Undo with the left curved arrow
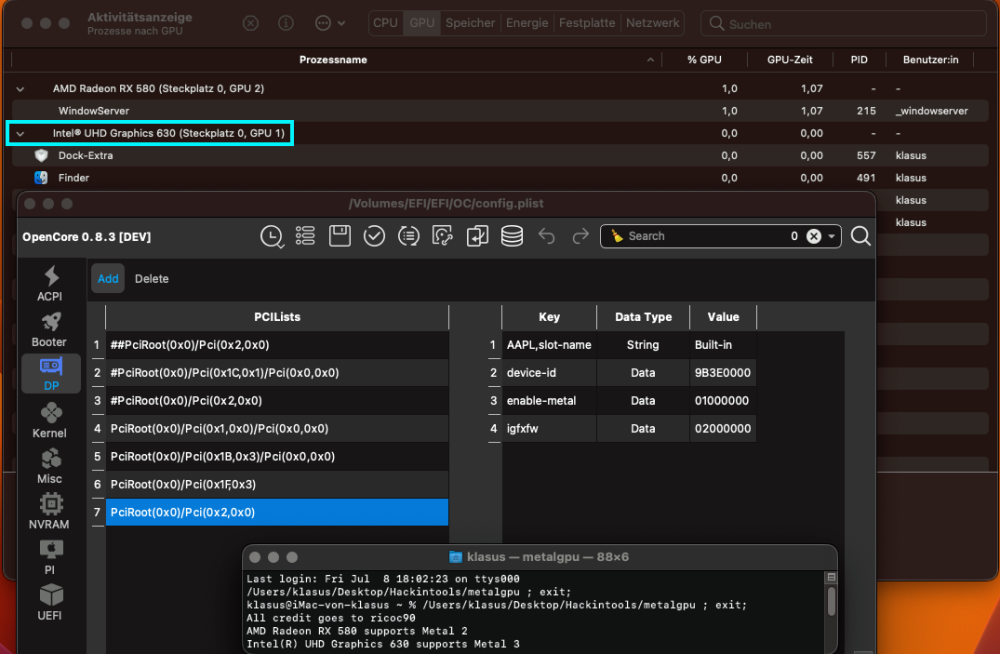Screen dimensions: 1000x654 [x=547, y=236]
